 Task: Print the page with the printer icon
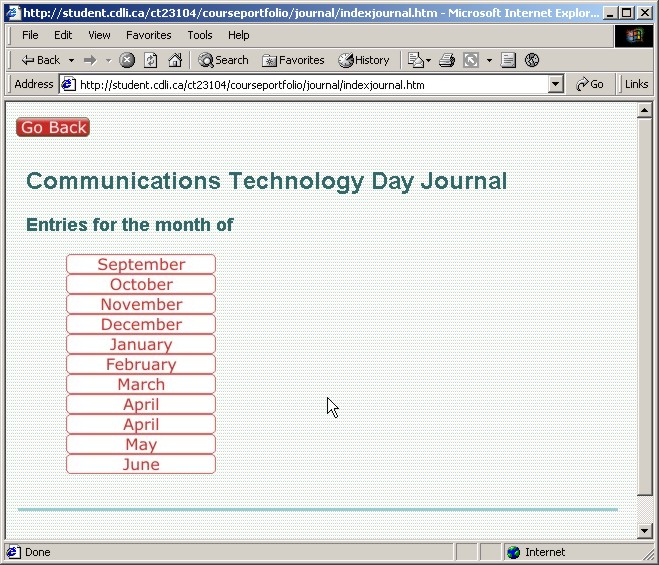point(447,61)
